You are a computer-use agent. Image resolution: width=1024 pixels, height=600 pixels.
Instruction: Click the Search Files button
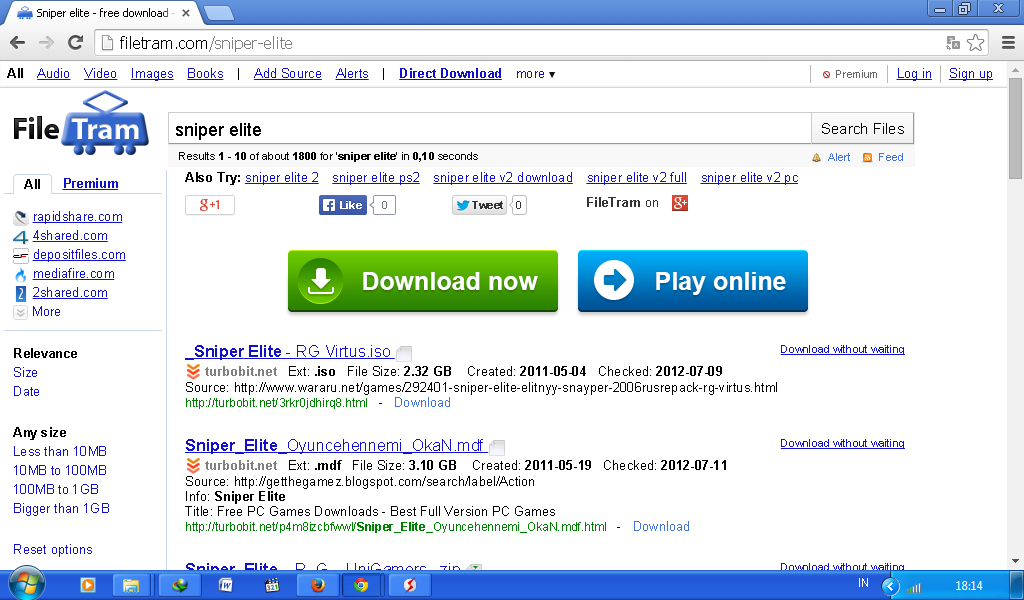(x=862, y=129)
